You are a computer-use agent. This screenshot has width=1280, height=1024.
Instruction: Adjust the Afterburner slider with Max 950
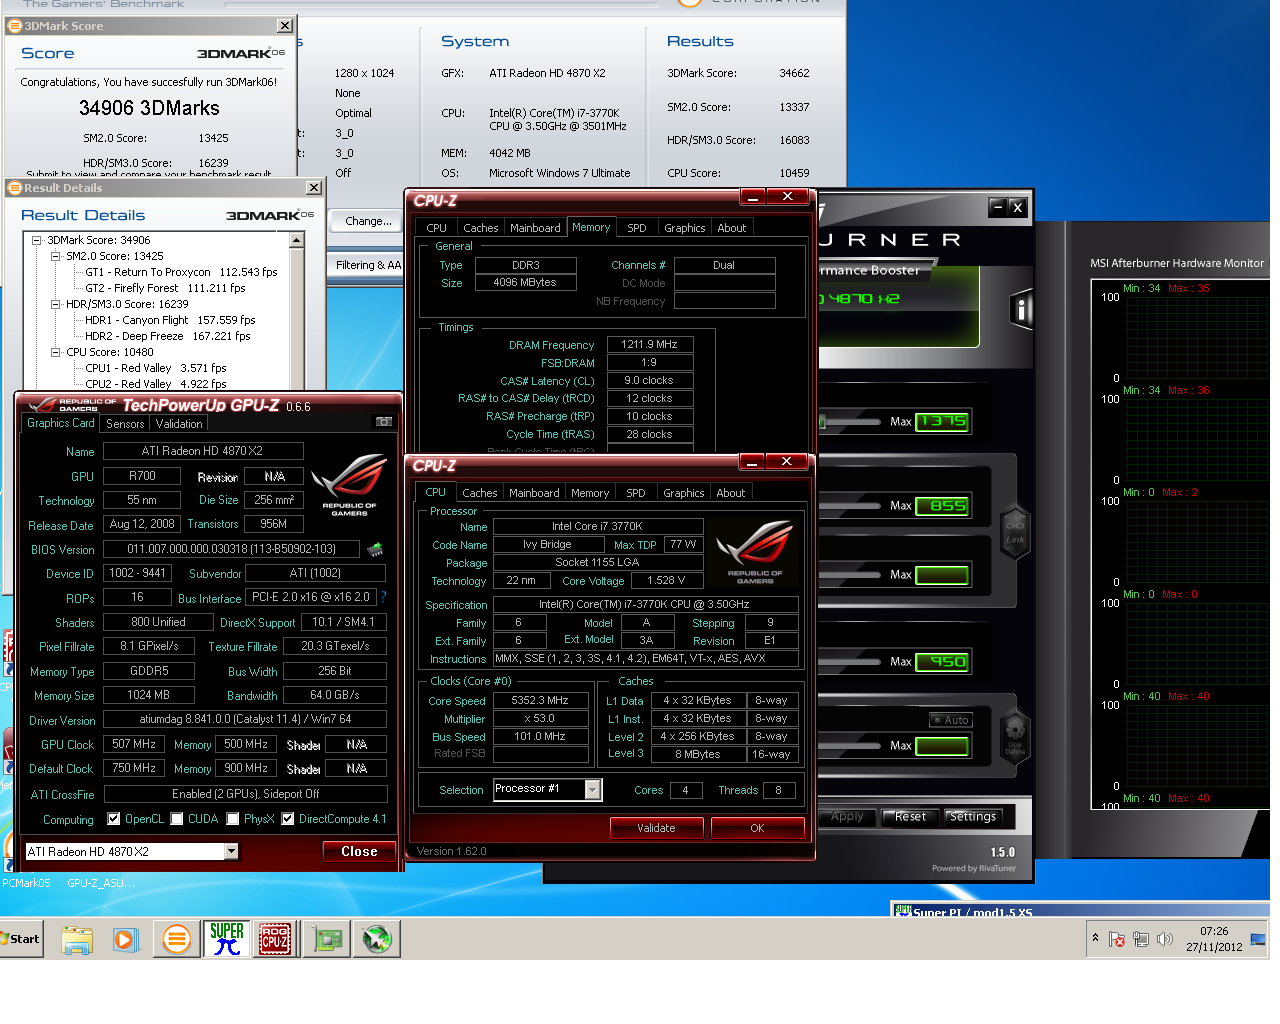[850, 662]
